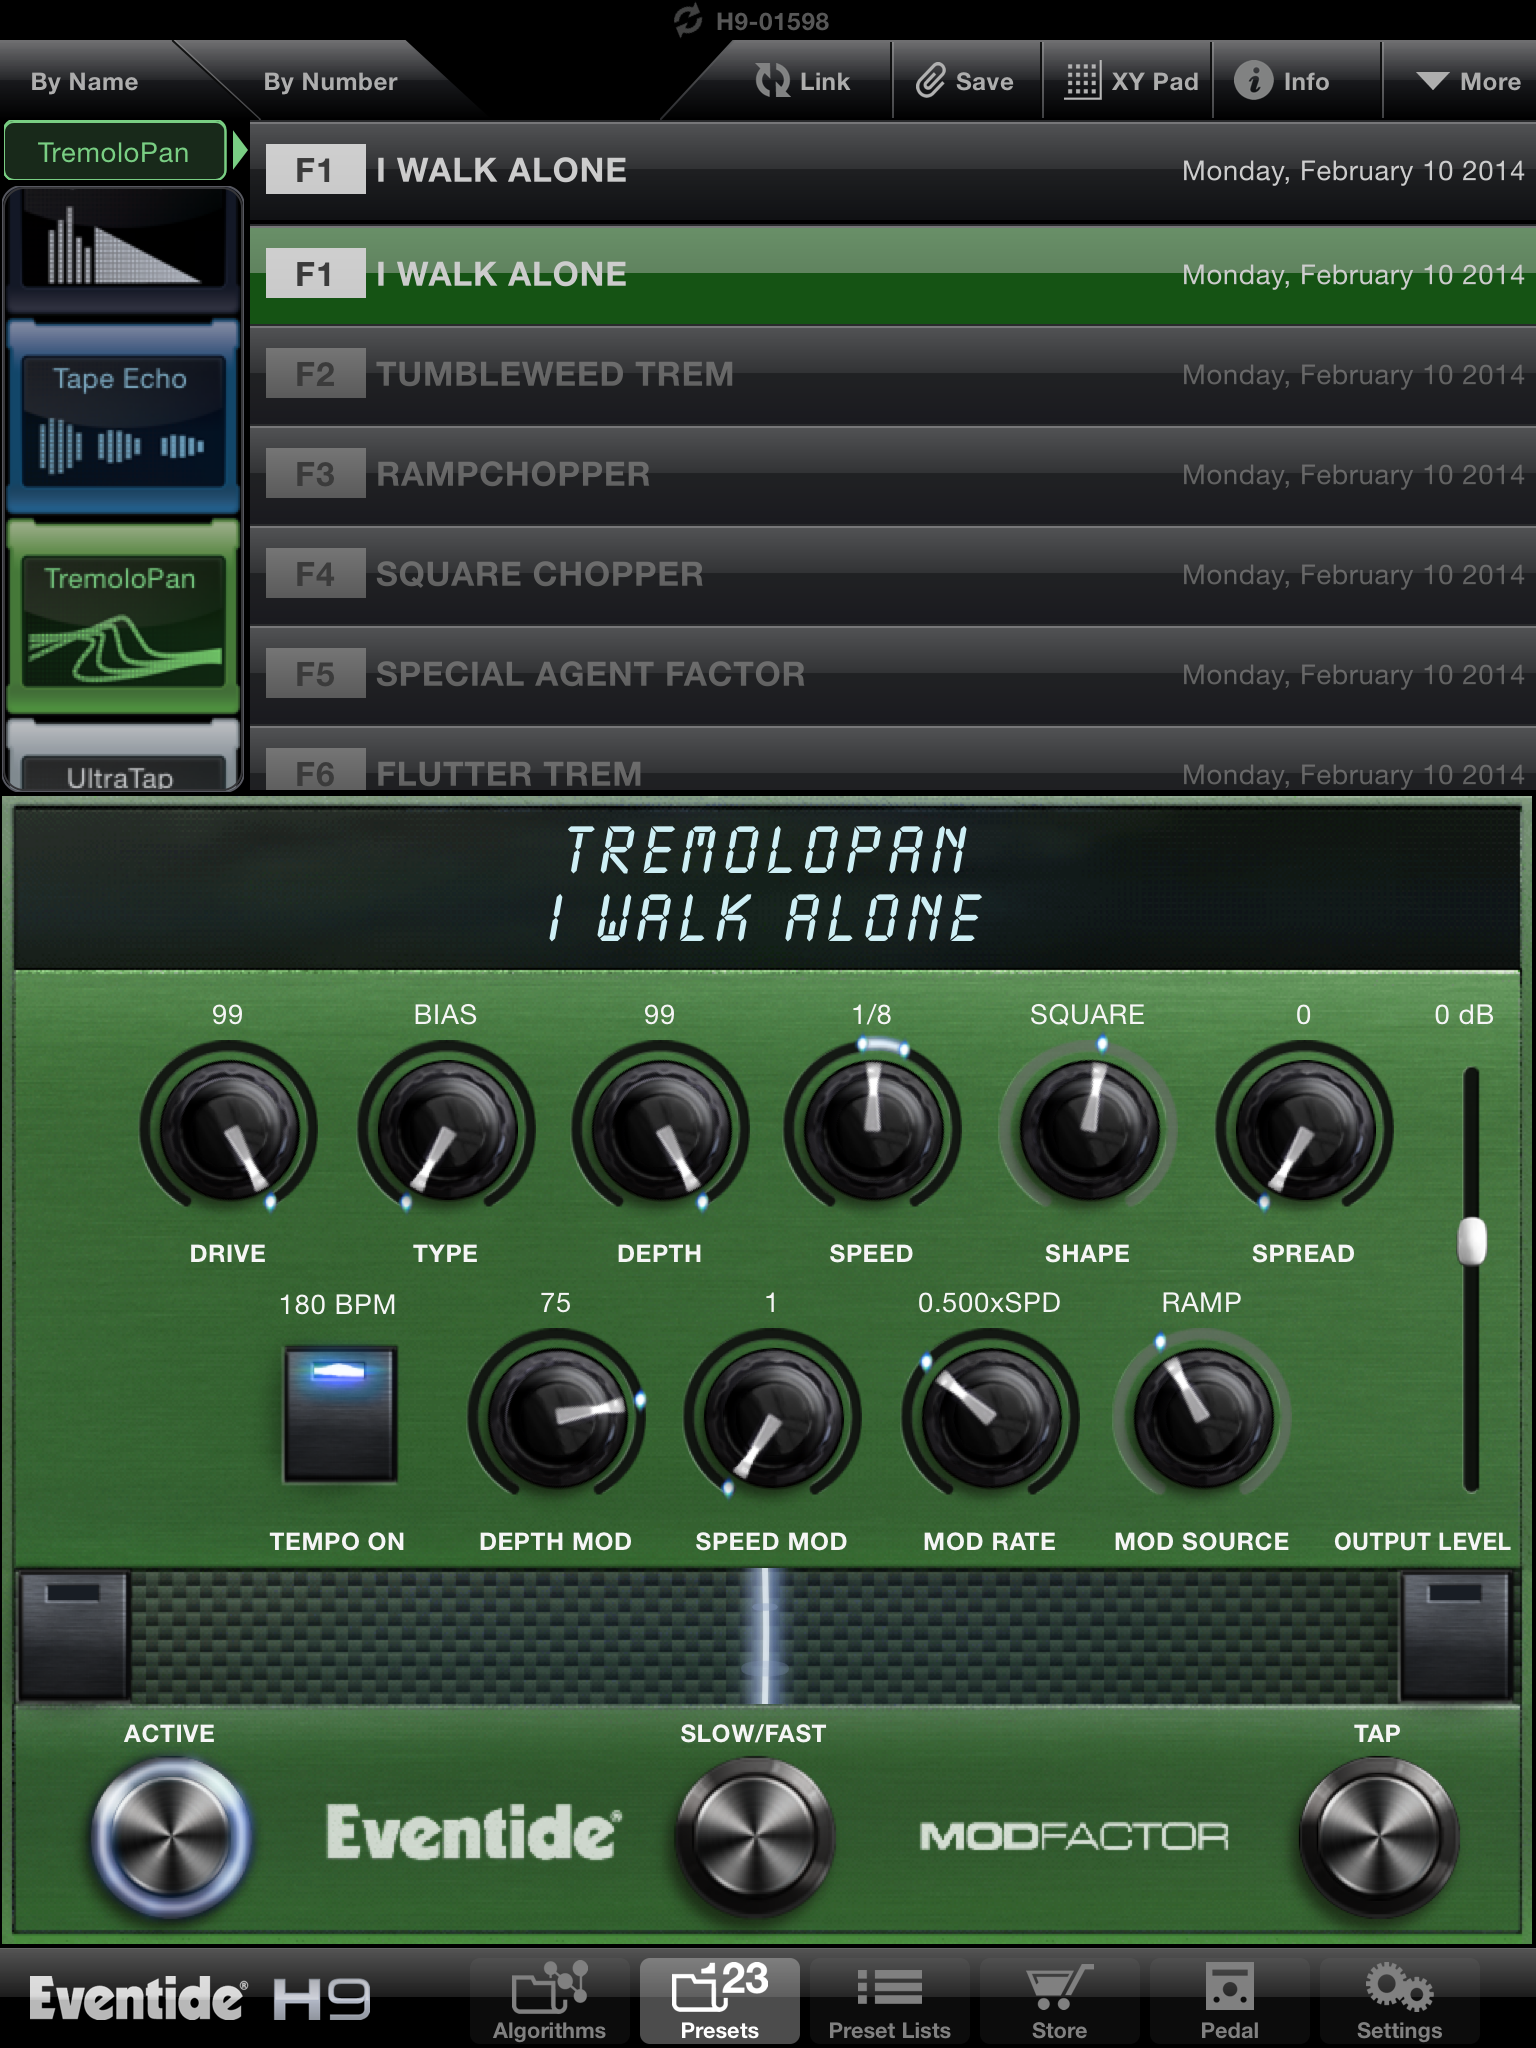Screen dimensions: 1536x2048
Task: Click the SPEED MOD knob
Action: (x=772, y=1418)
